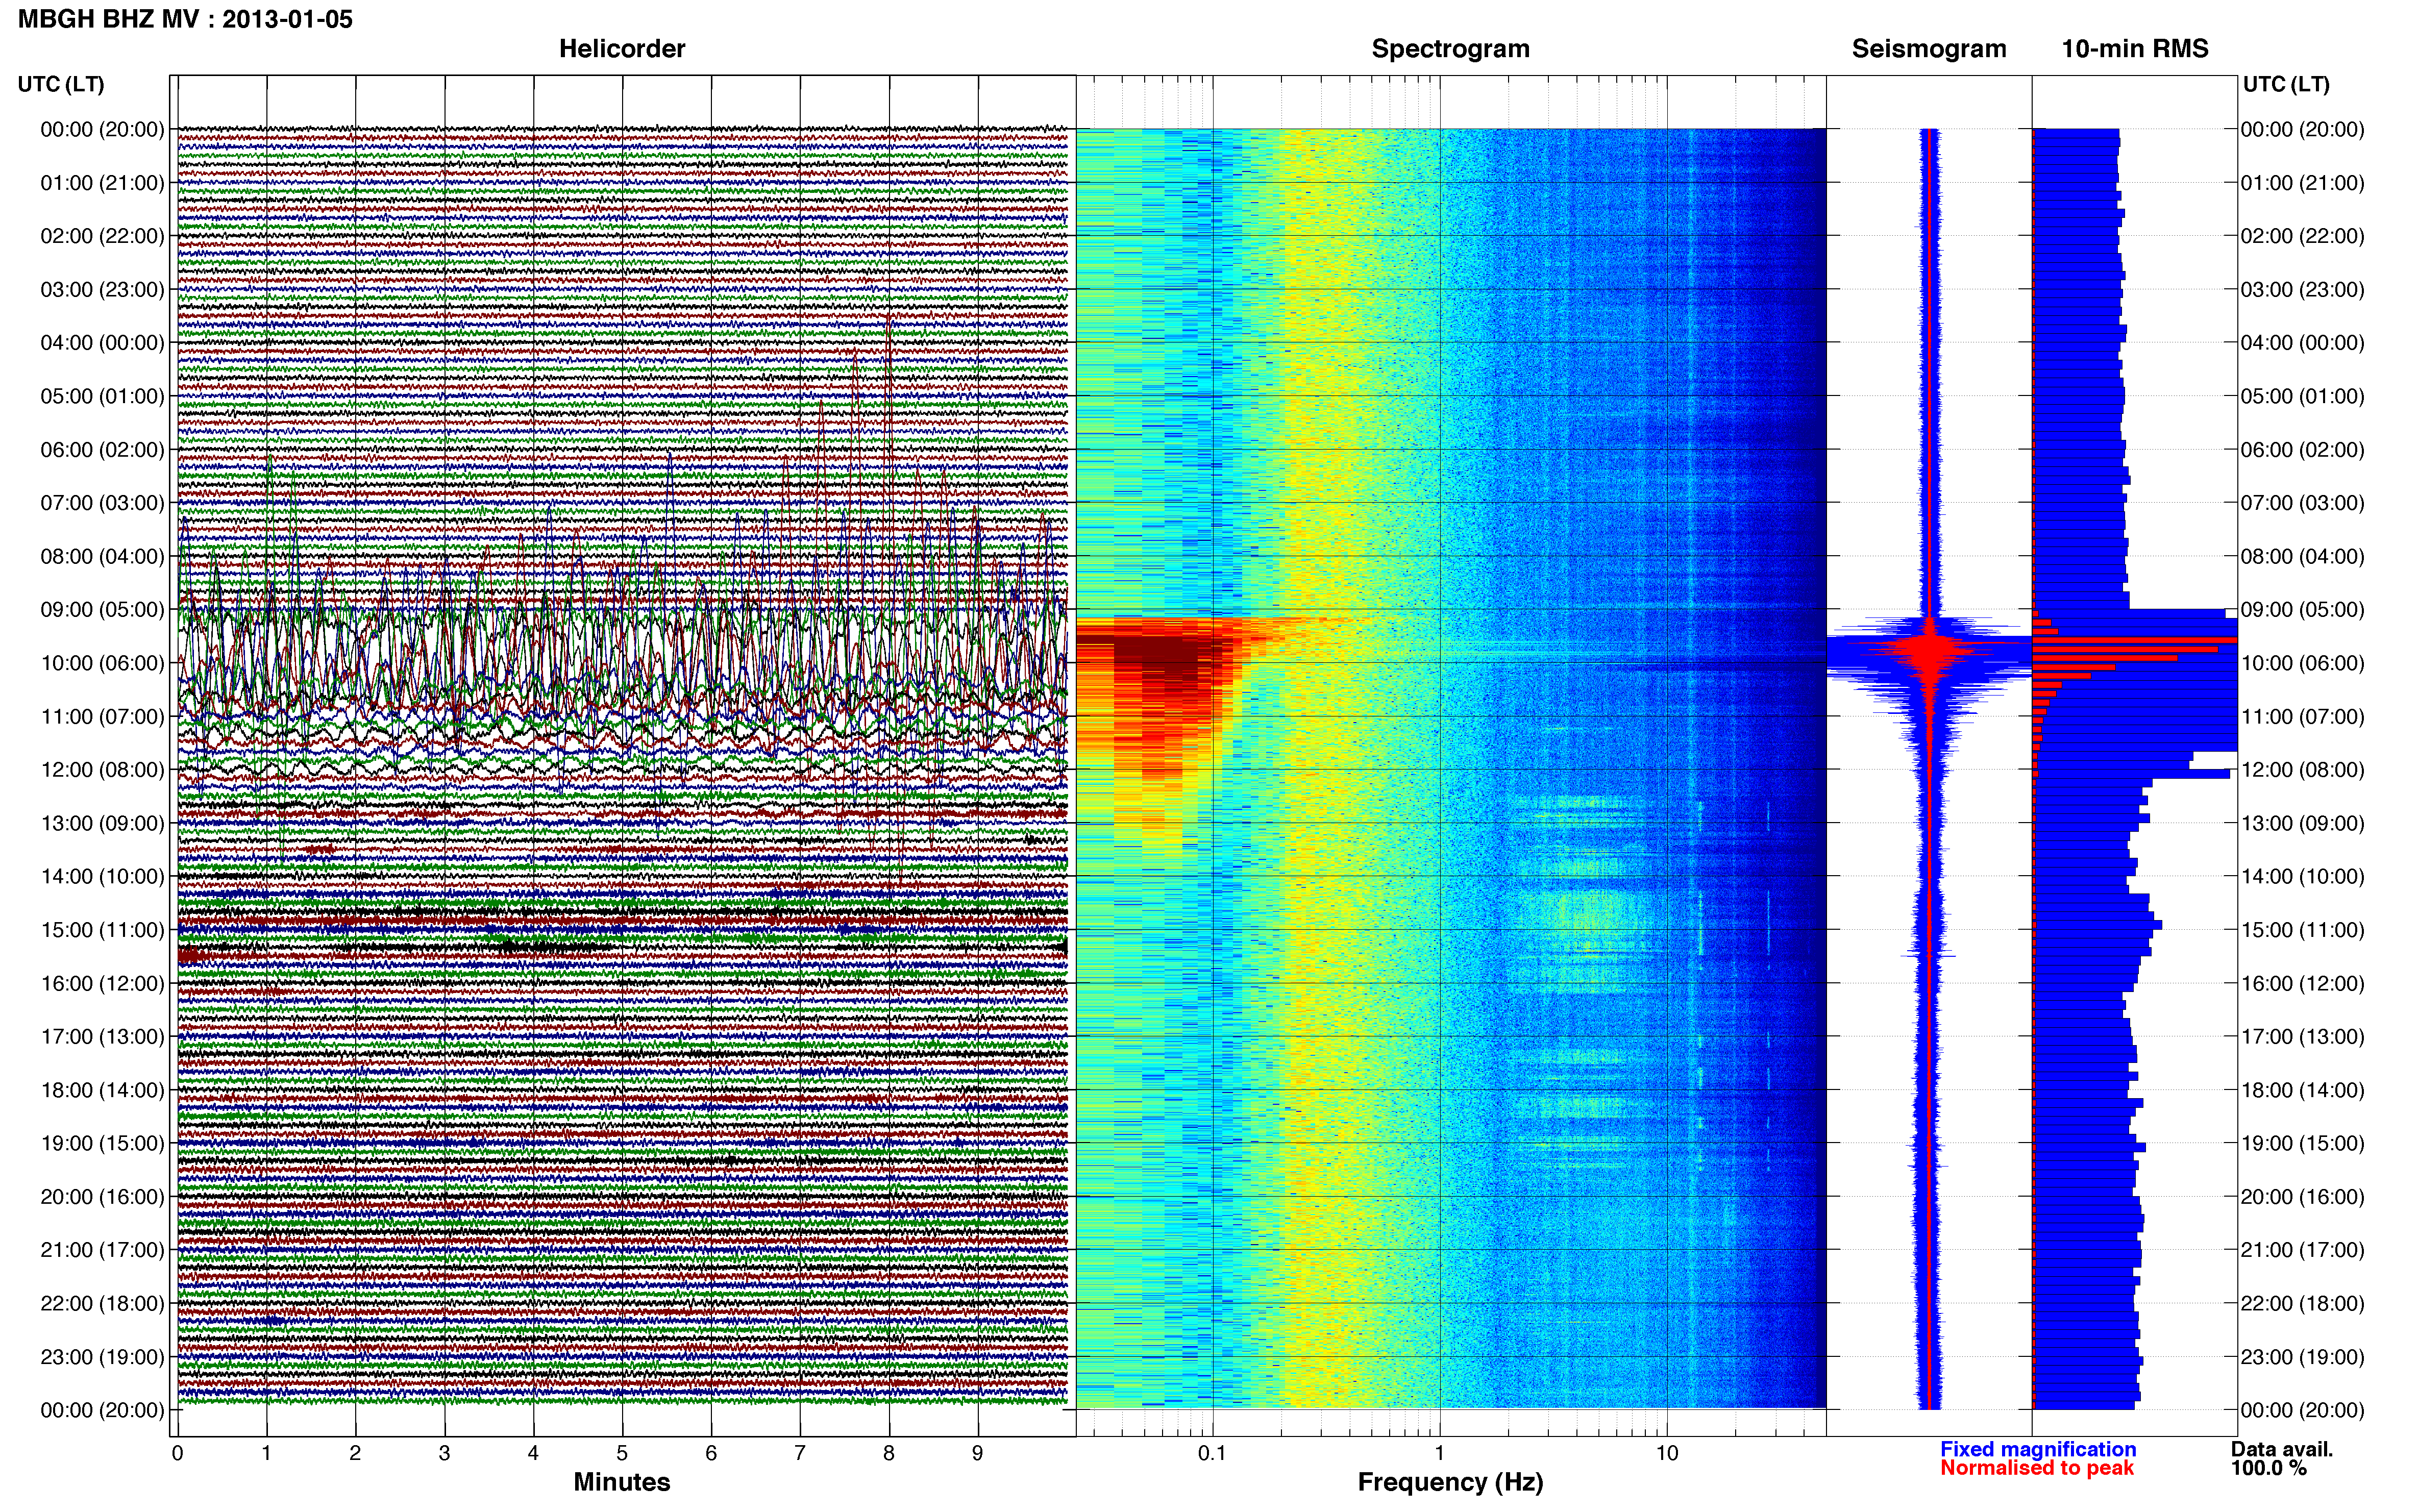The height and width of the screenshot is (1512, 2419).
Task: Click left time label '12:00 (08:00)'
Action: 102,769
